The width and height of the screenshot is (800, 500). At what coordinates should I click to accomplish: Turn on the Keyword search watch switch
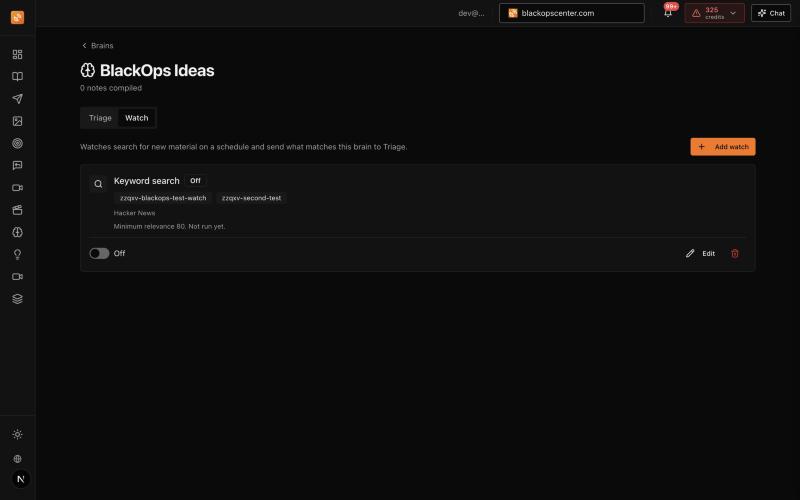pos(99,254)
